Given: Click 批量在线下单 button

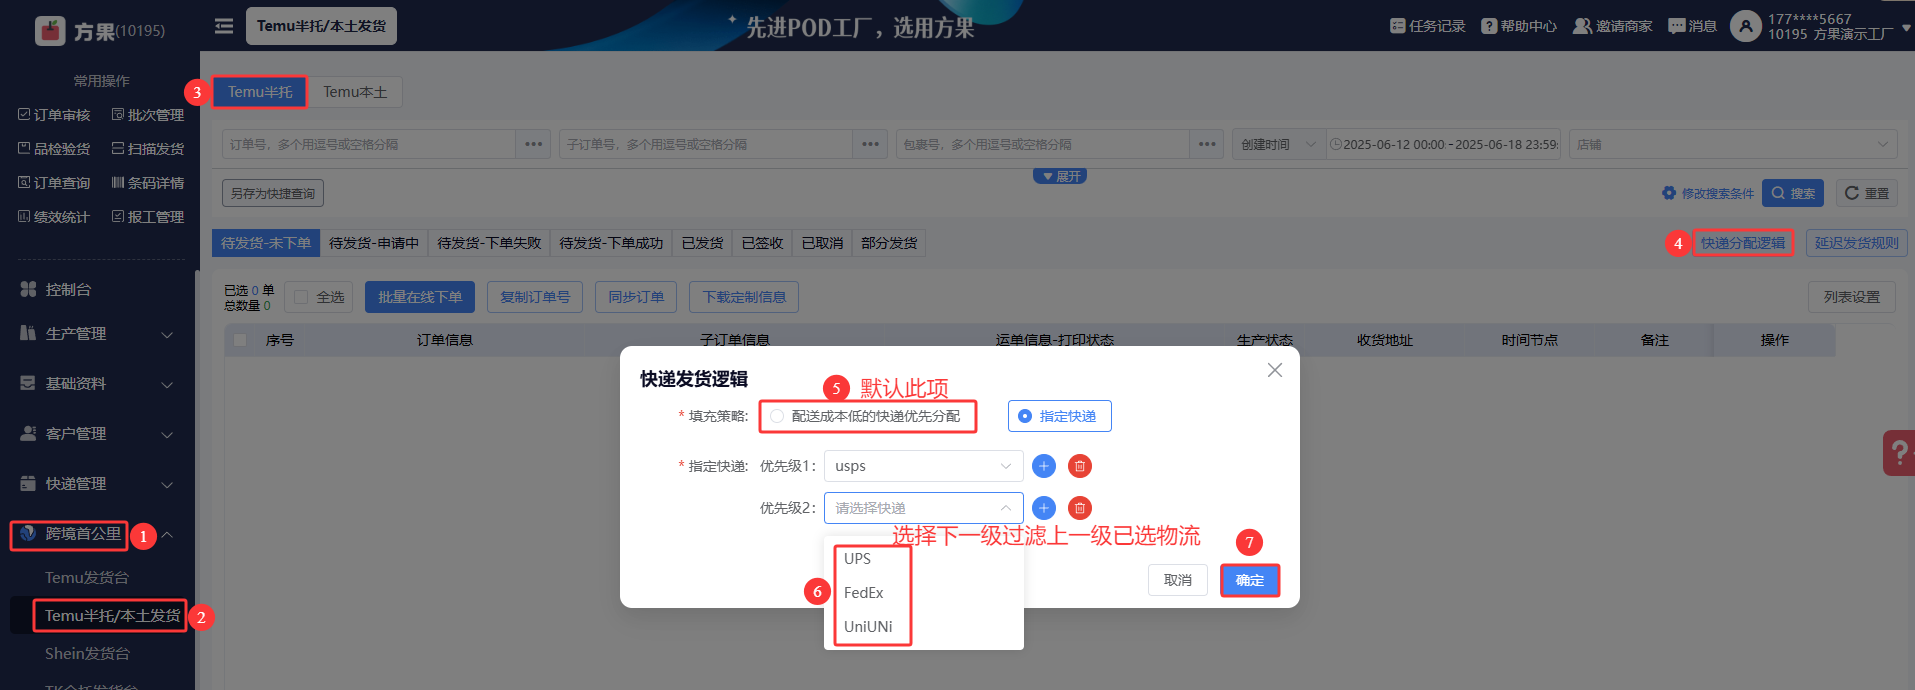Looking at the screenshot, I should (420, 297).
